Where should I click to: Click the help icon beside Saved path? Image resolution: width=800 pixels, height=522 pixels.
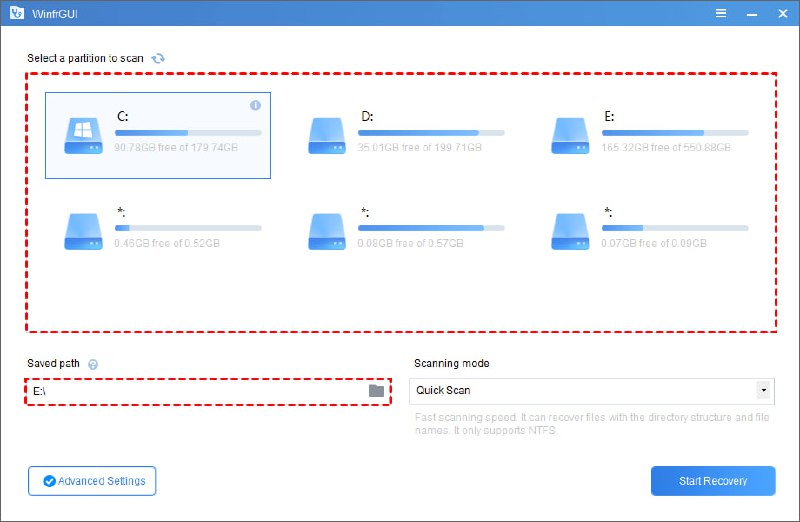click(93, 364)
